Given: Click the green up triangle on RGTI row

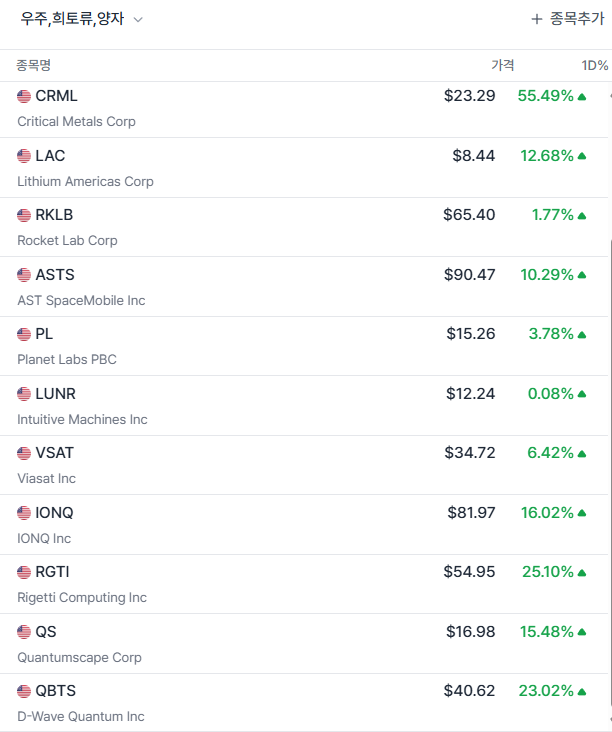Looking at the screenshot, I should (582, 573).
